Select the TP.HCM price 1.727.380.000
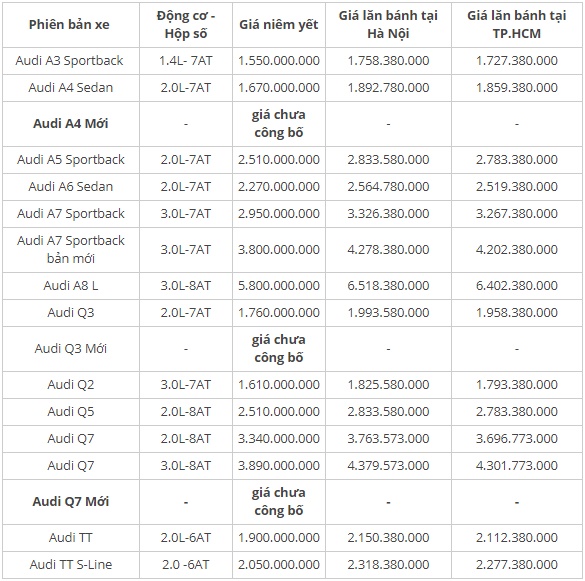Image resolution: width=585 pixels, height=581 pixels. click(517, 60)
